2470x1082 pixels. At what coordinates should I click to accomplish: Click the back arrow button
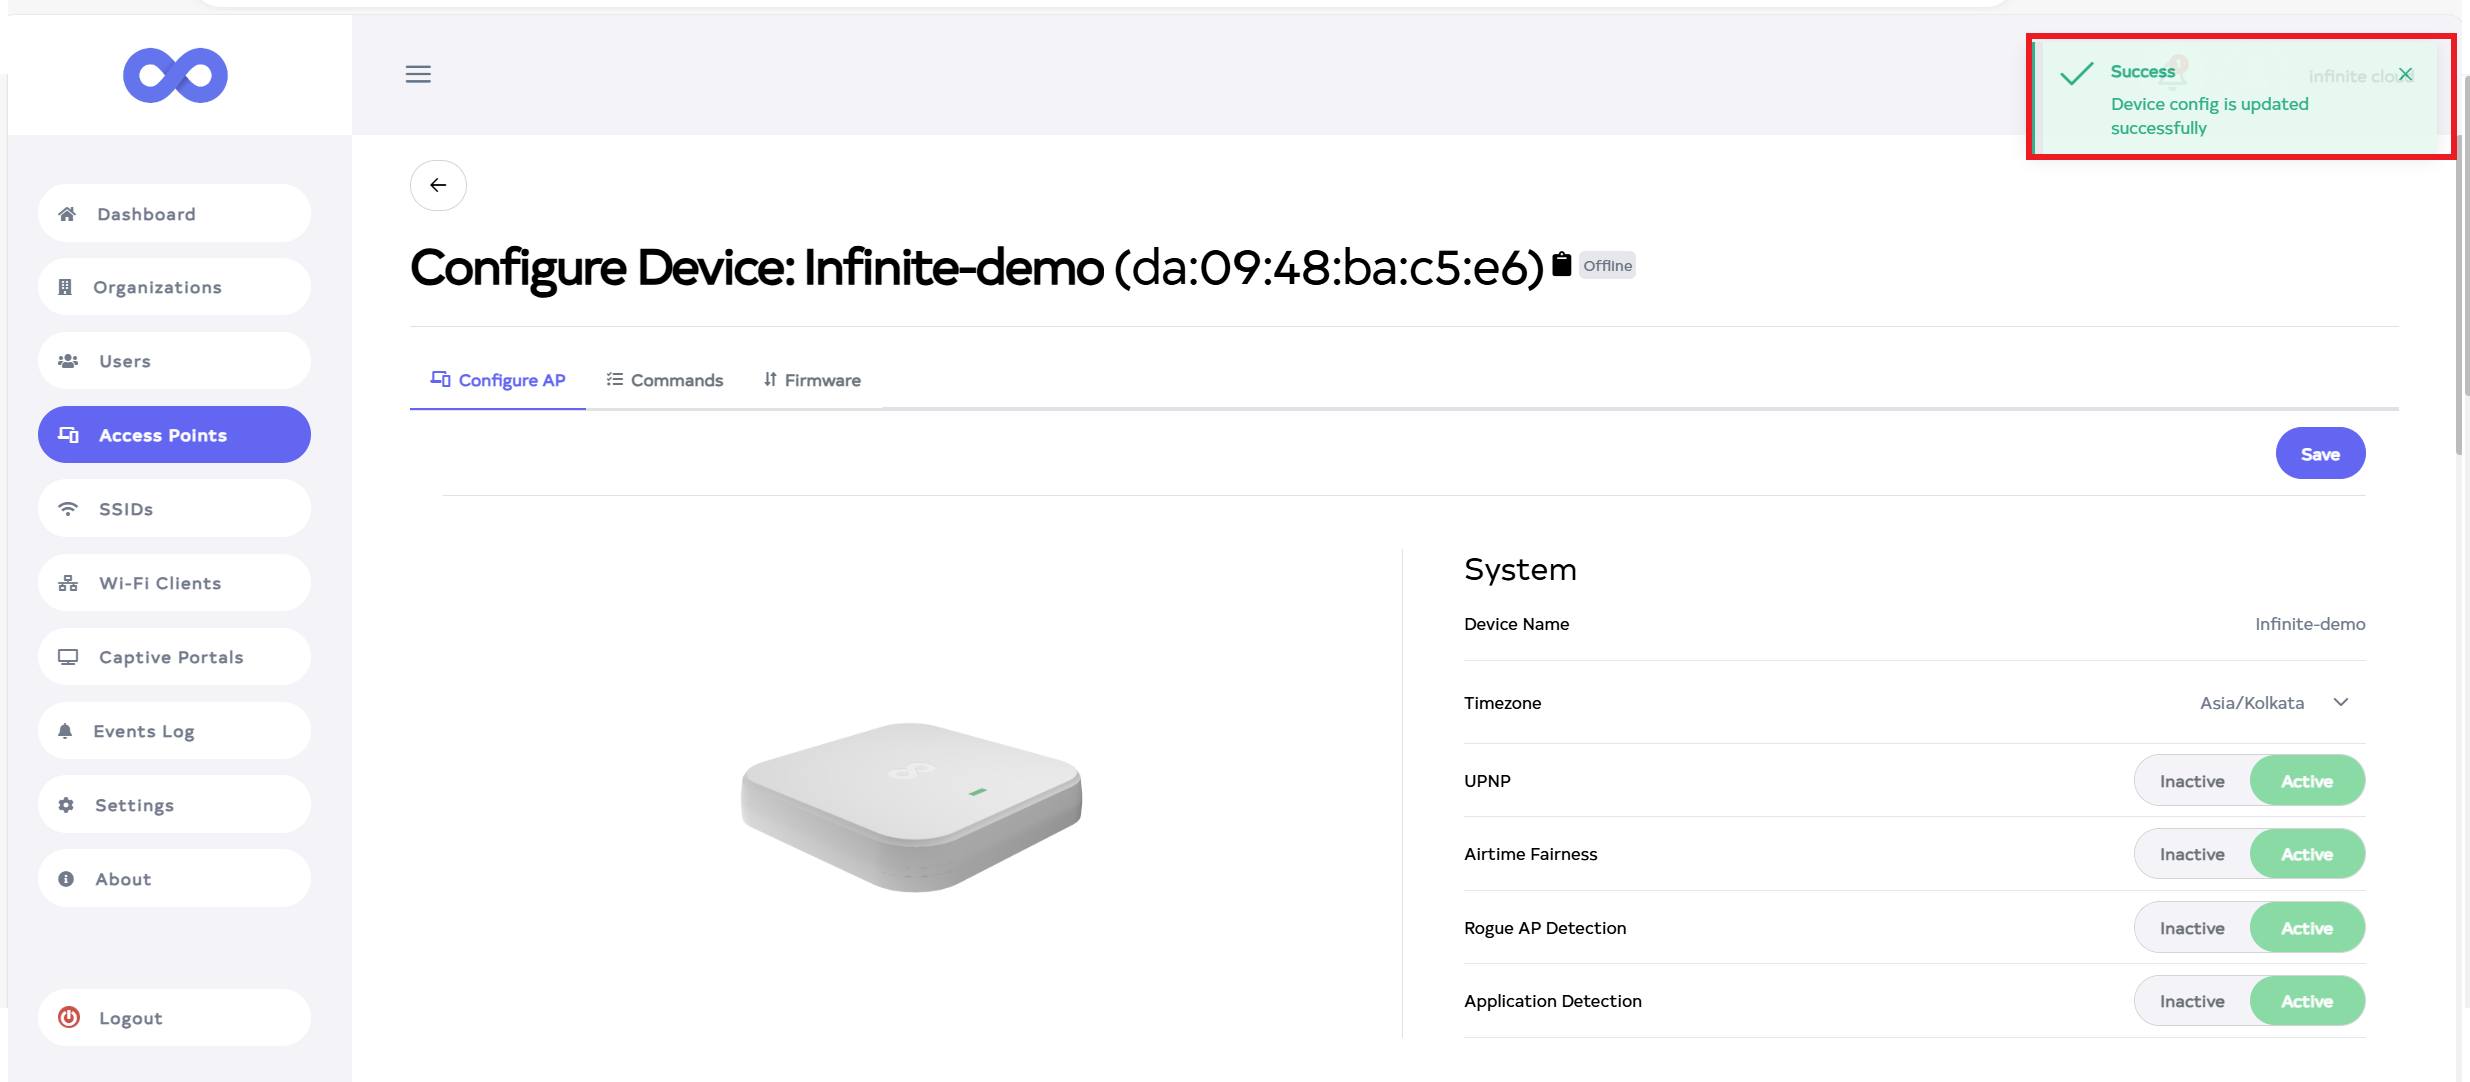point(438,185)
